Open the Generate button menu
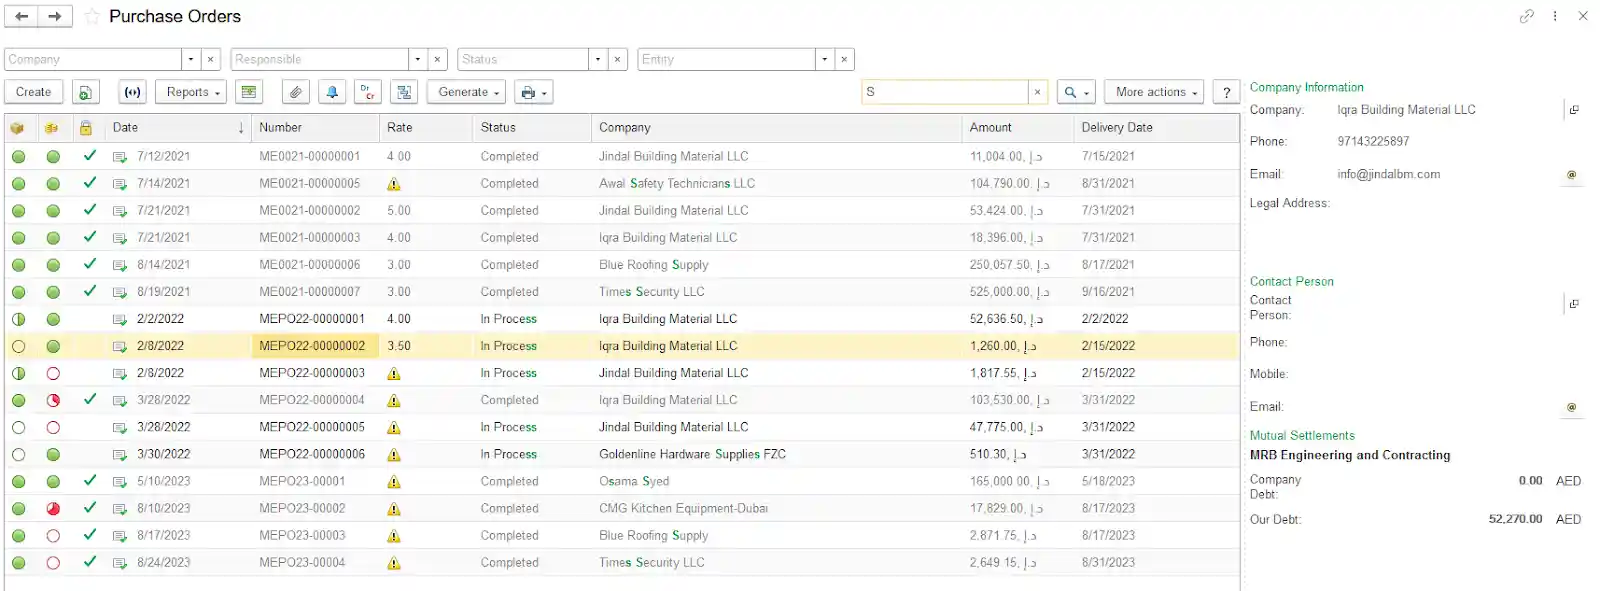The height and width of the screenshot is (591, 1600). click(467, 92)
